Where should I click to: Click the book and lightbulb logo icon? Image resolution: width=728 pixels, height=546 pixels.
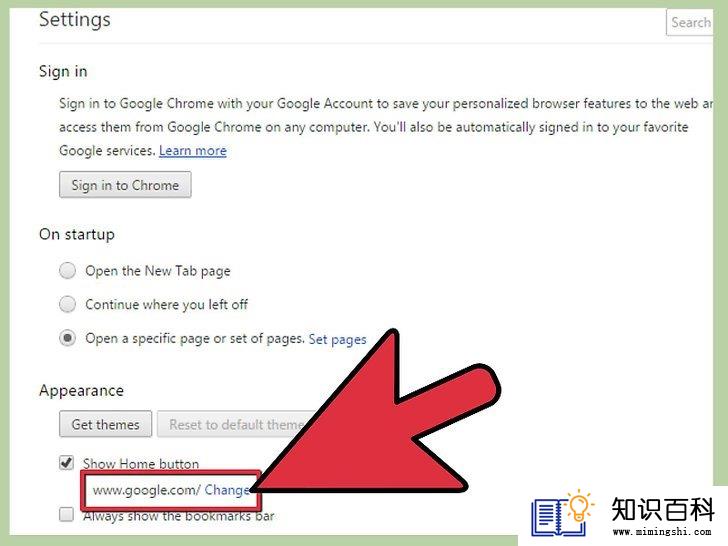click(563, 514)
